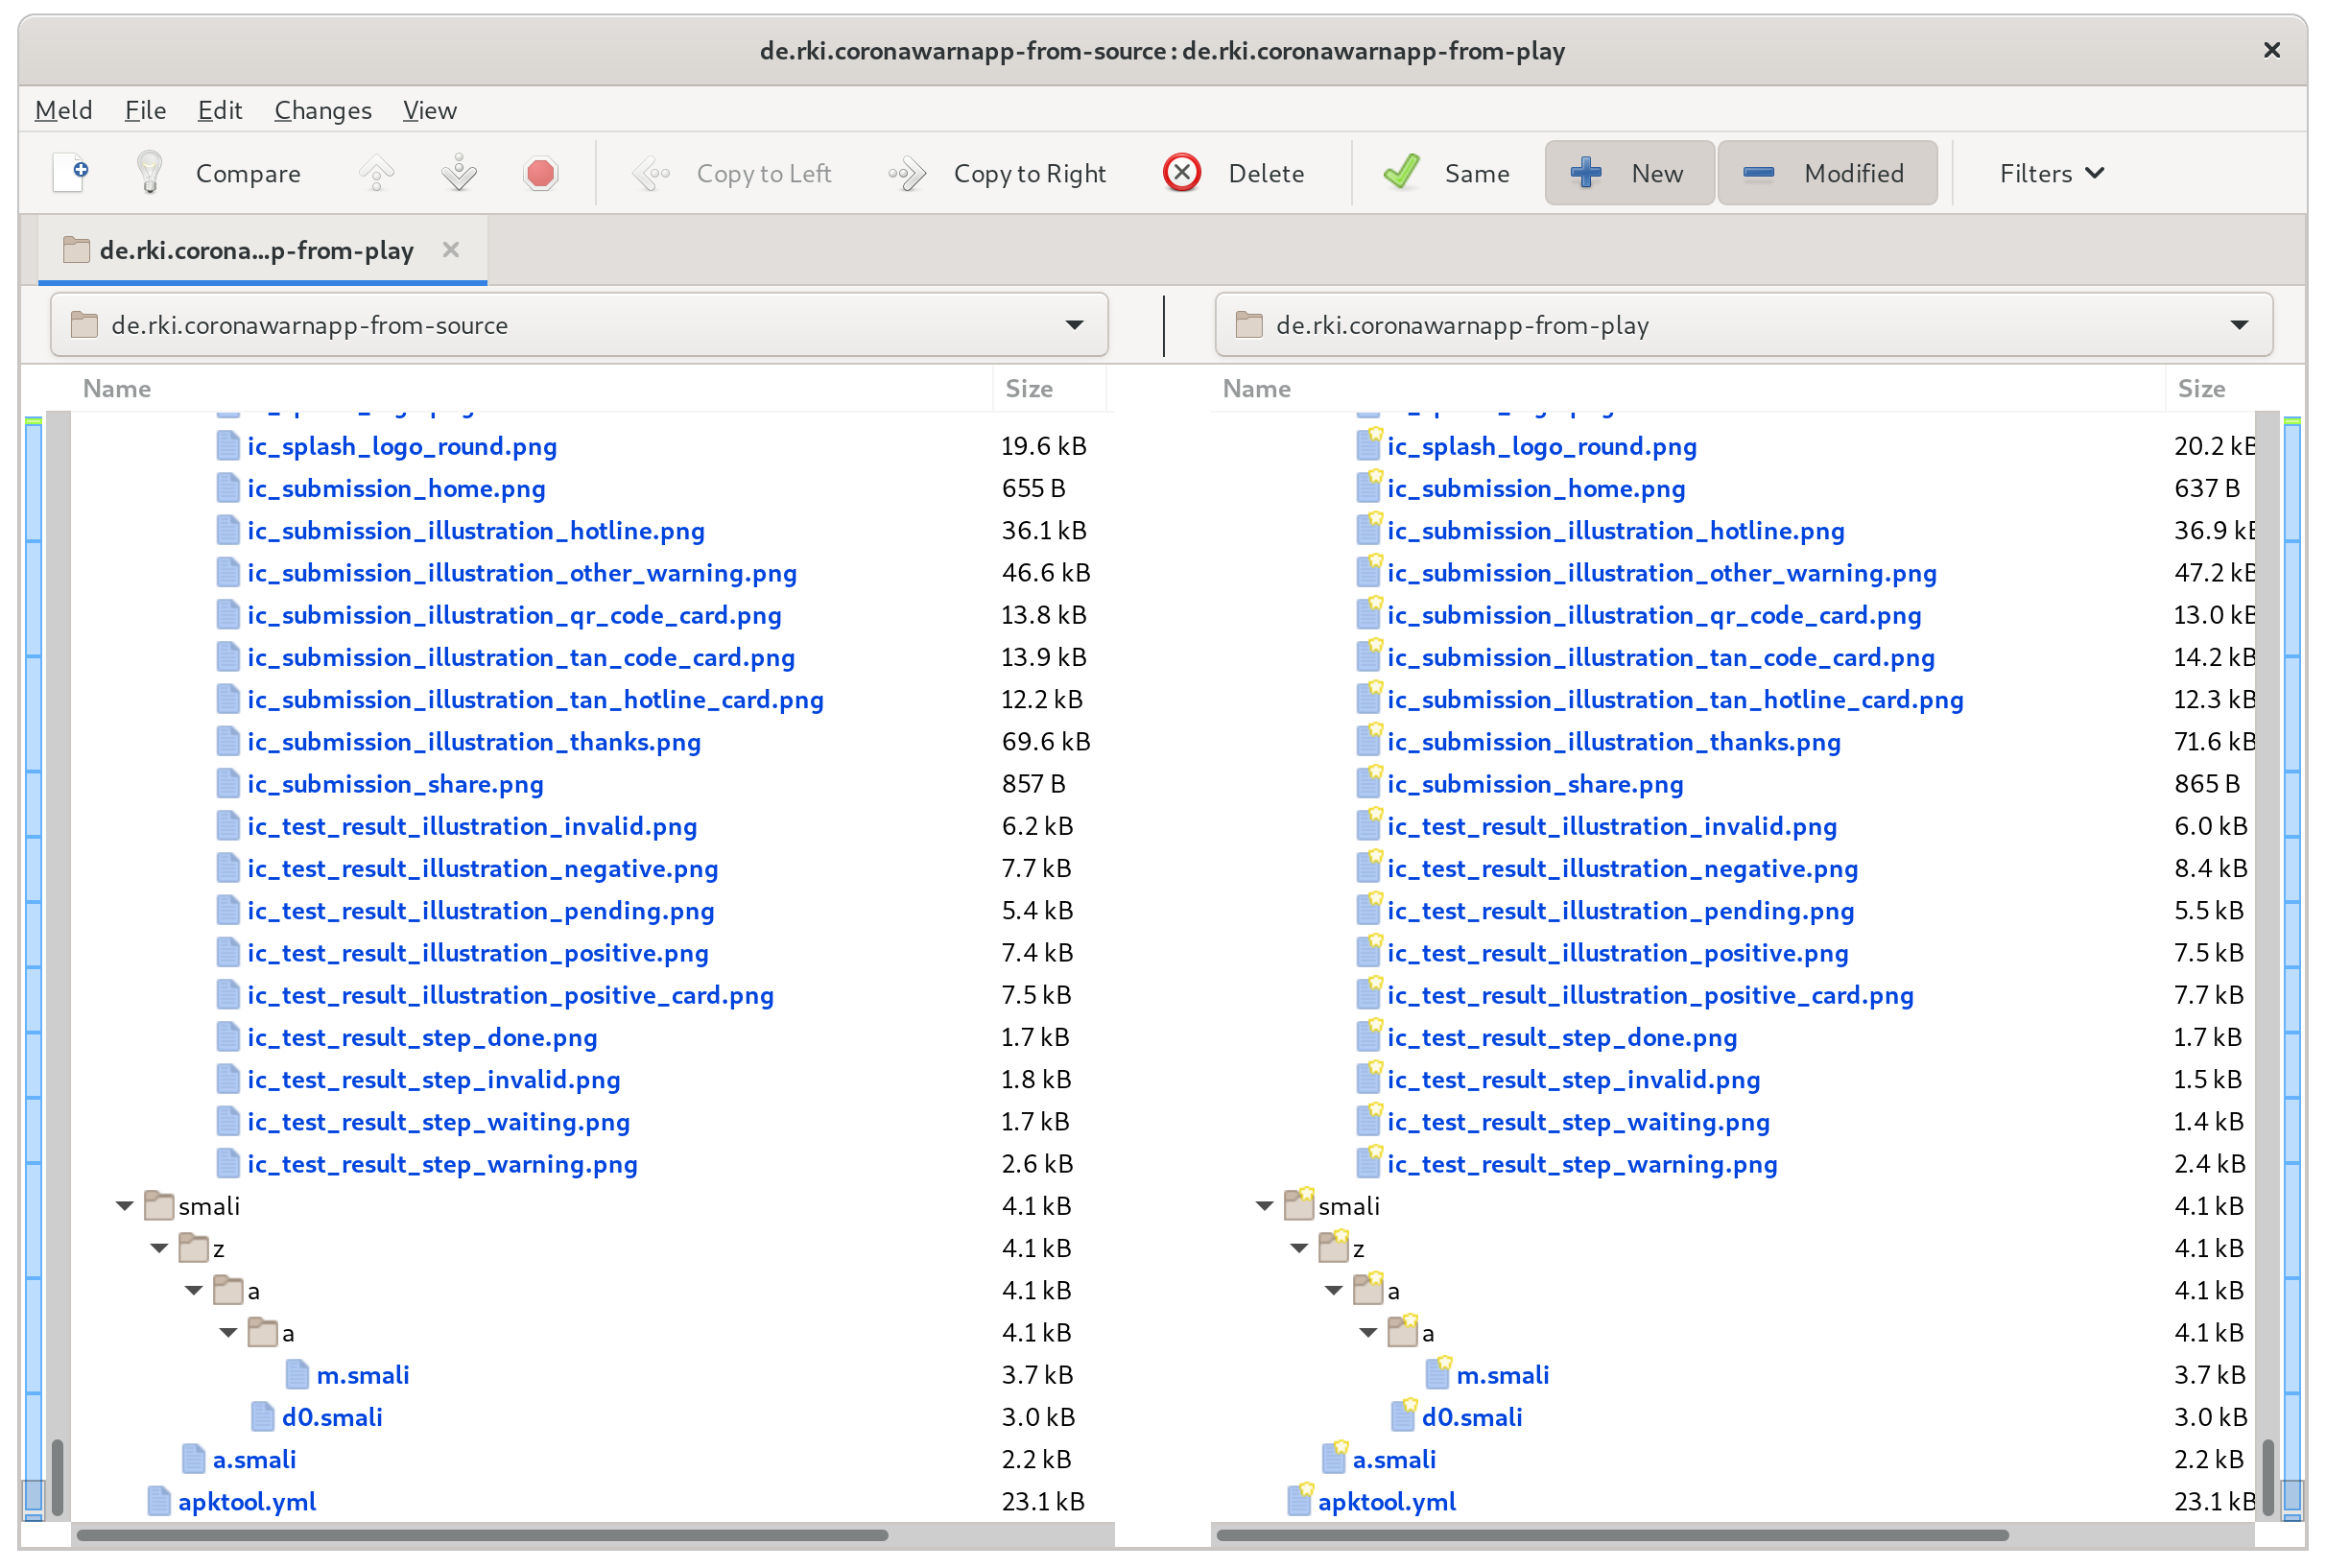Select left ic_submission_illustration_hotline.png

click(x=475, y=531)
